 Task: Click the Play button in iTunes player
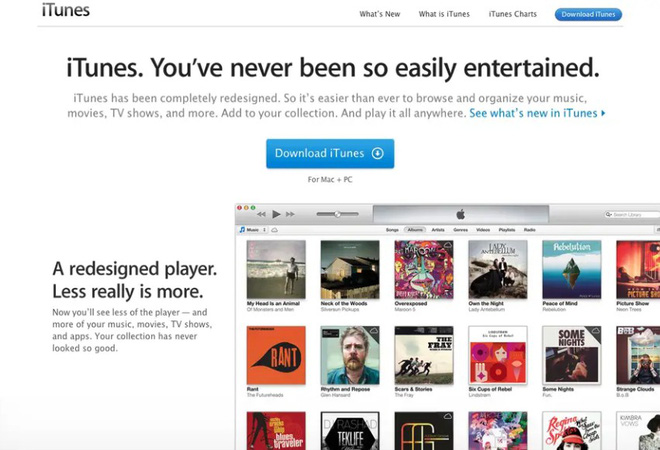pyautogui.click(x=276, y=214)
